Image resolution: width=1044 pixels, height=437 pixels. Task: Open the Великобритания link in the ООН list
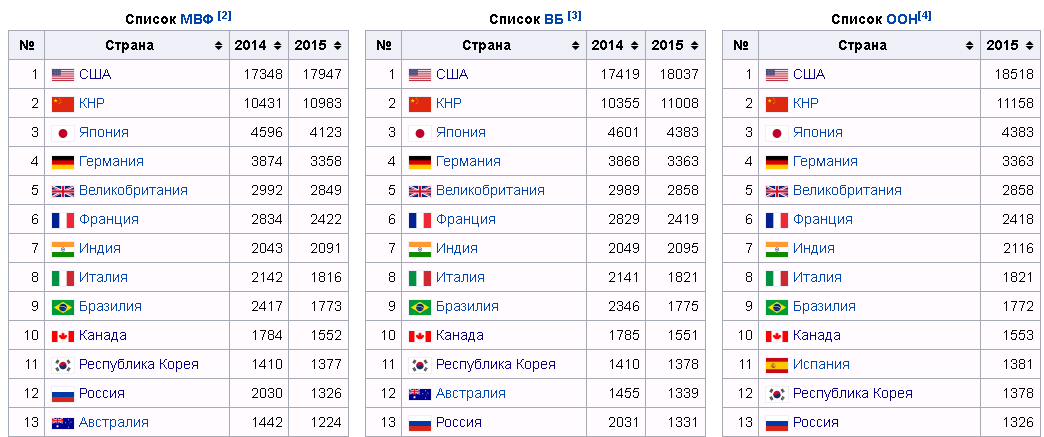point(848,191)
